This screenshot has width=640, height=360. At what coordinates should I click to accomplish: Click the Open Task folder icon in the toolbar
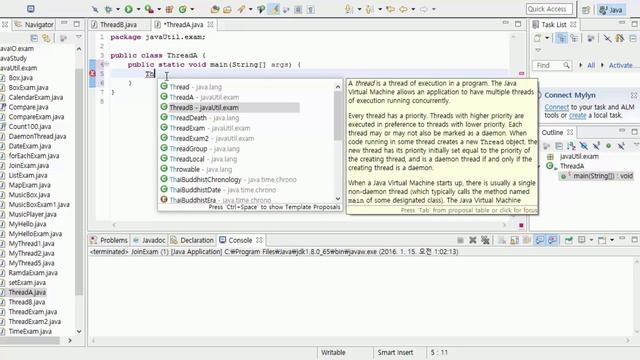click(x=227, y=9)
